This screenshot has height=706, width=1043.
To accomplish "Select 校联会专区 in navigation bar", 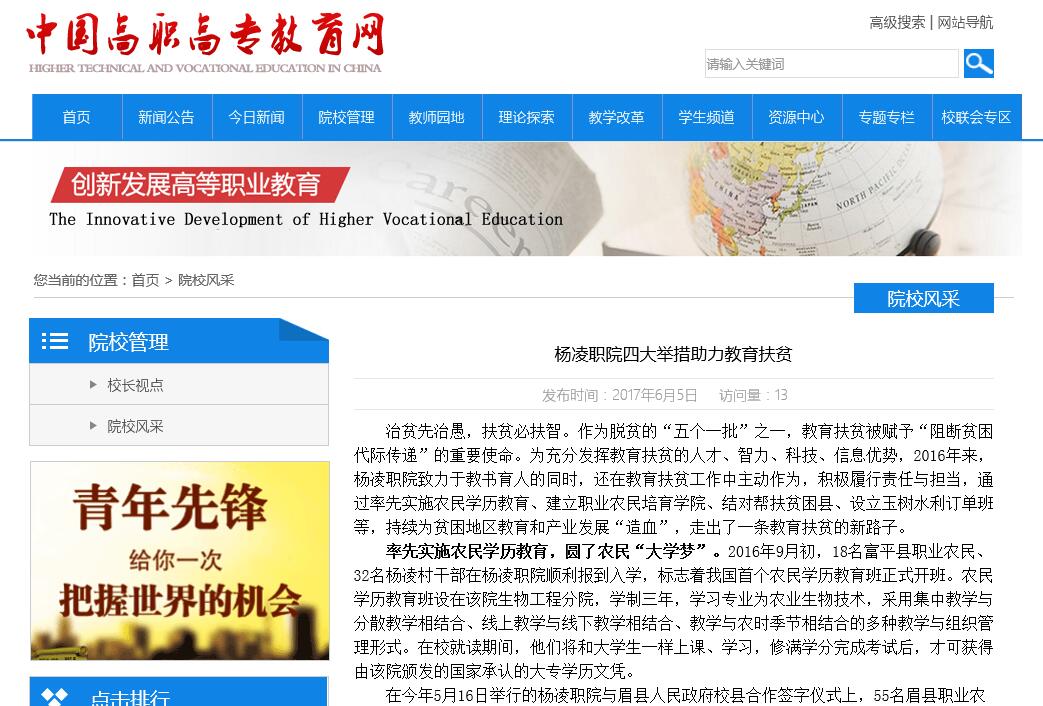I will click(976, 117).
